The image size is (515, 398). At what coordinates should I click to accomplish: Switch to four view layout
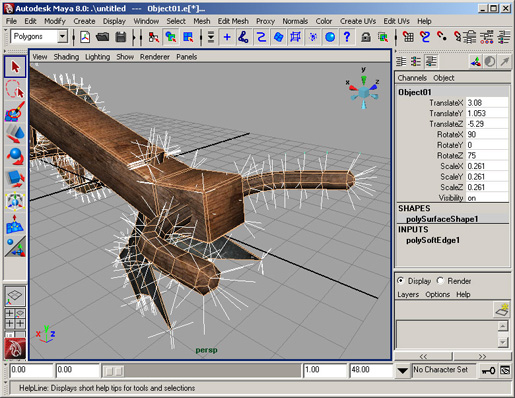(x=15, y=318)
